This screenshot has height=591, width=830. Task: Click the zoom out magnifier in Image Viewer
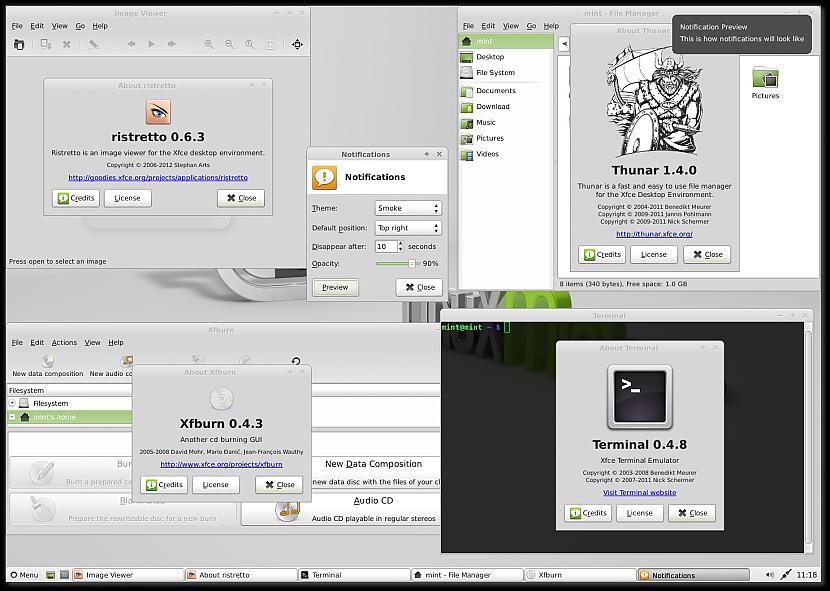point(229,44)
